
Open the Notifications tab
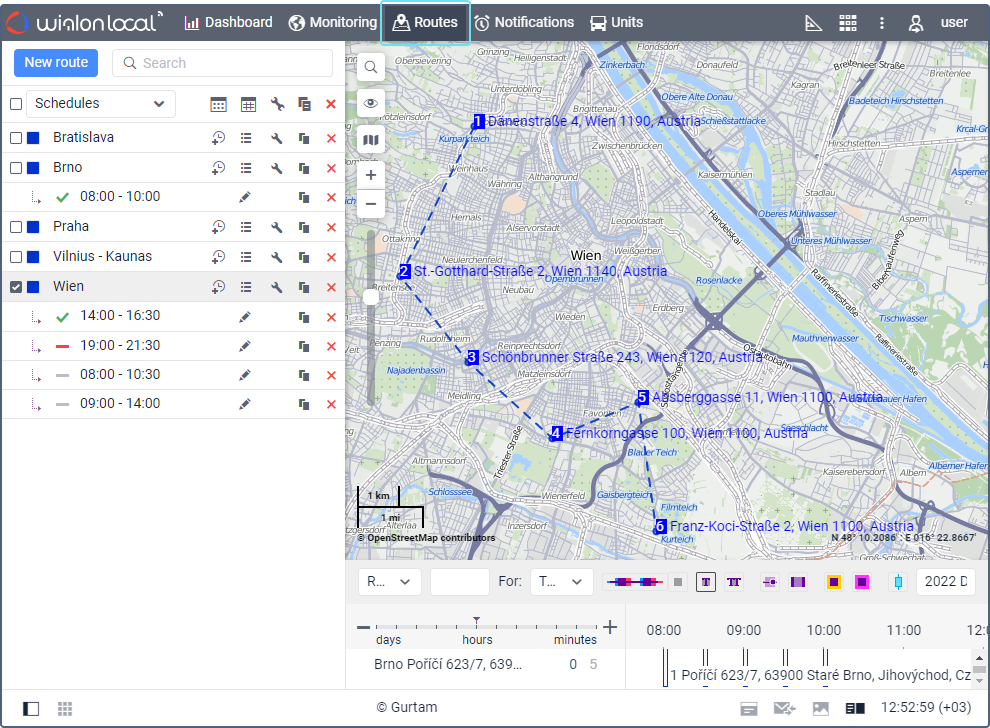524,22
